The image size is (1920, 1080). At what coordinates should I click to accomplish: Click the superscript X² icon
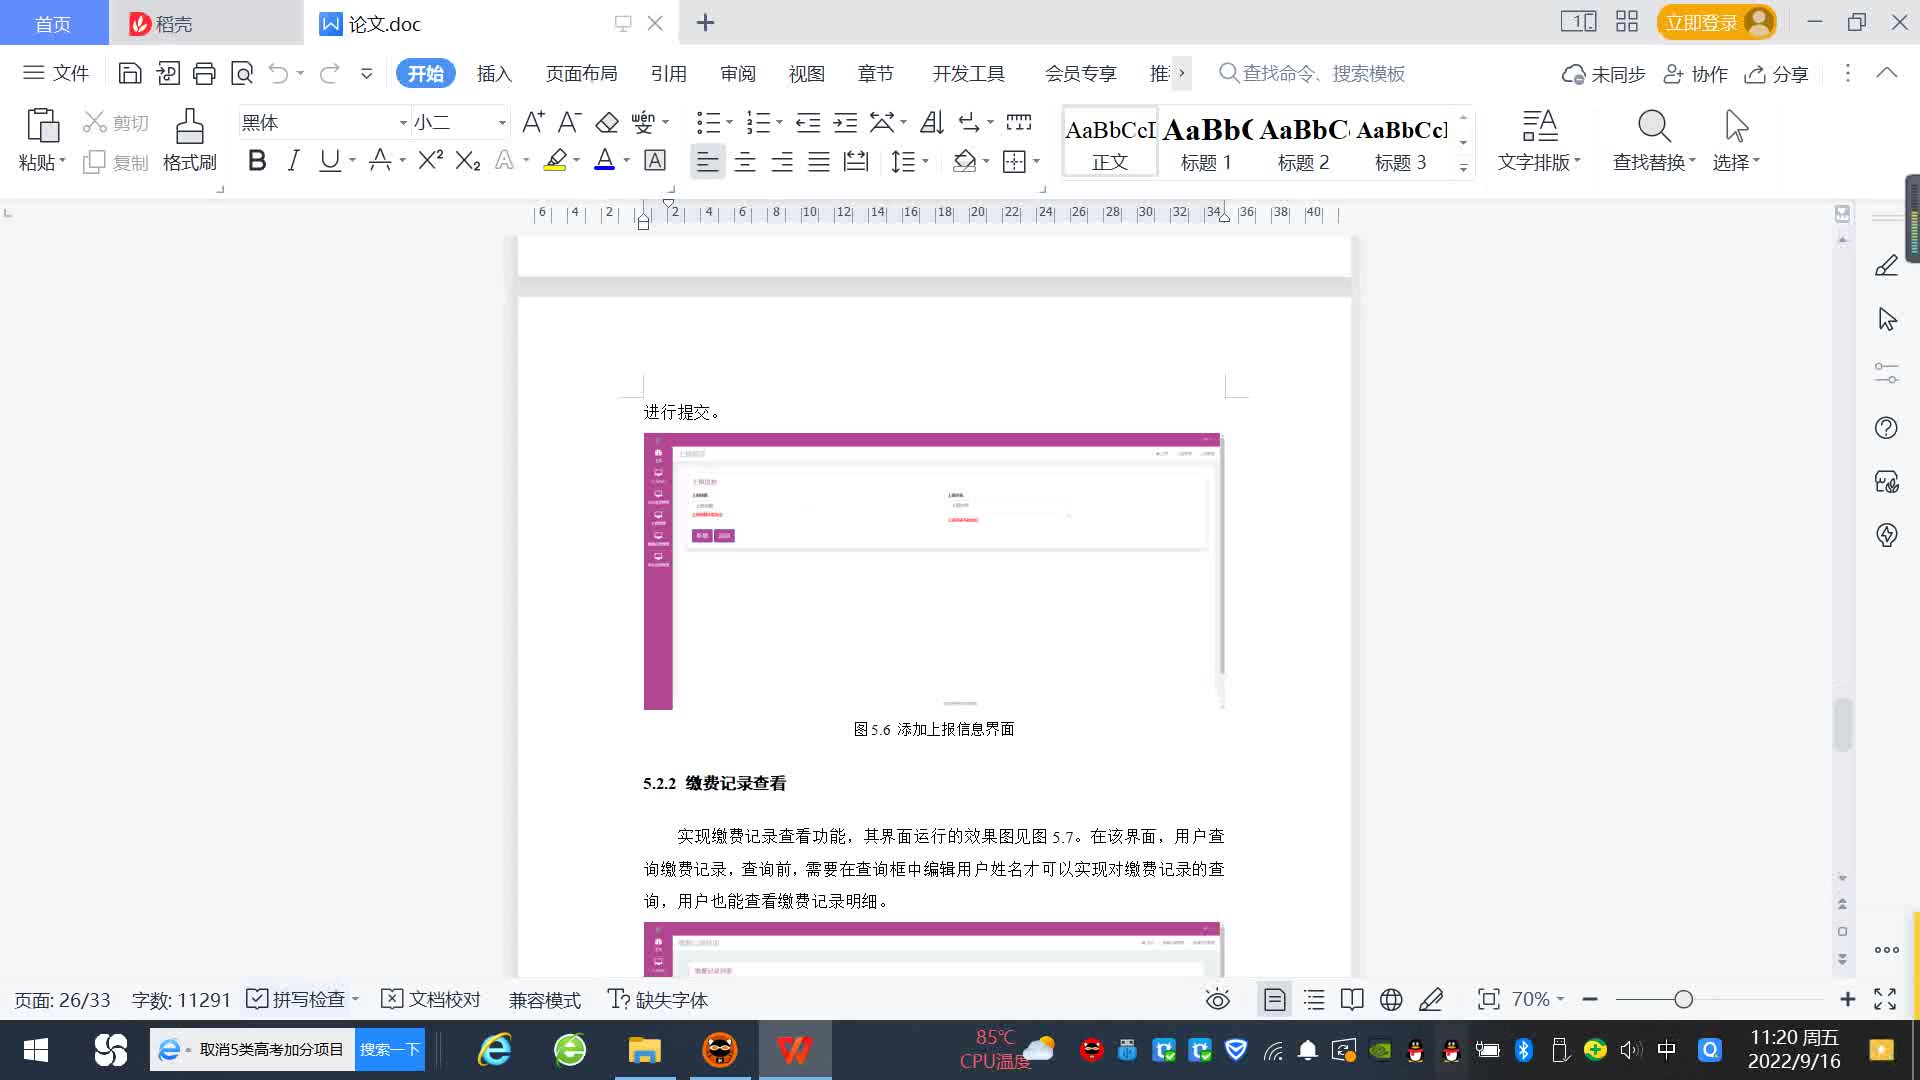430,161
